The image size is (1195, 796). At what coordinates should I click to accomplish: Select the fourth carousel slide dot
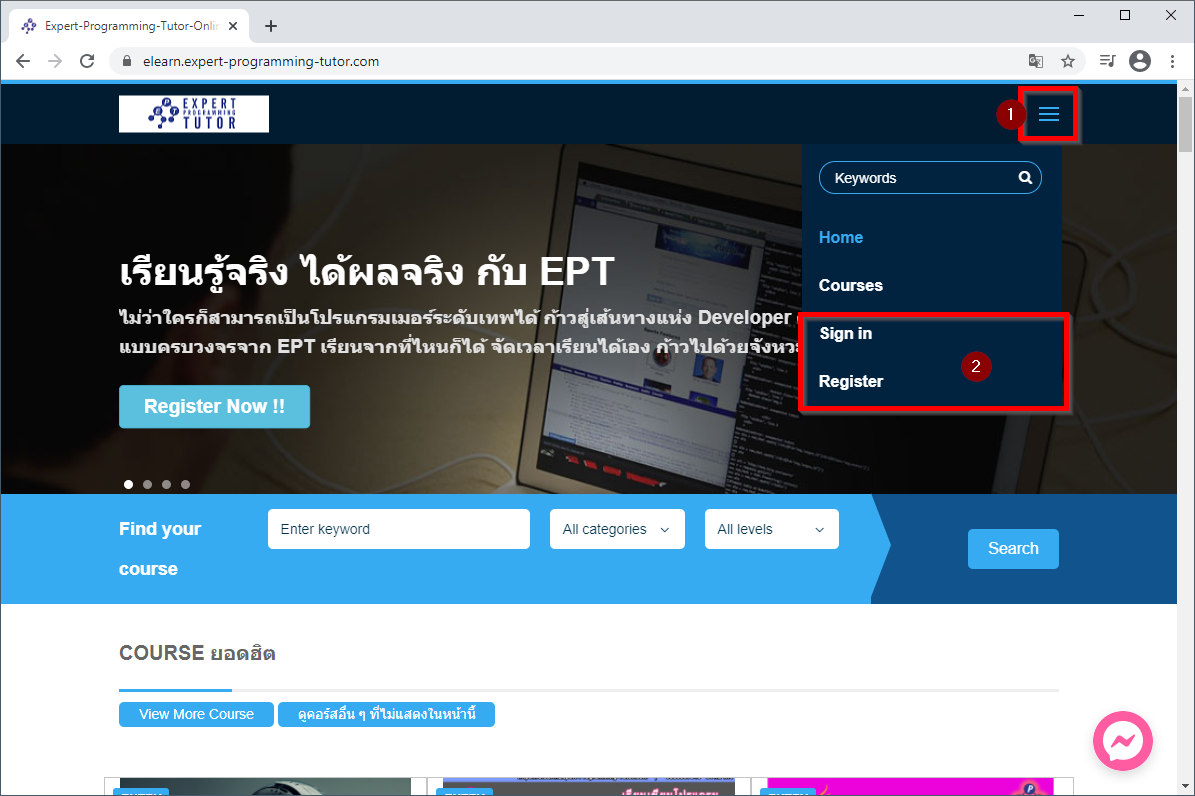185,484
